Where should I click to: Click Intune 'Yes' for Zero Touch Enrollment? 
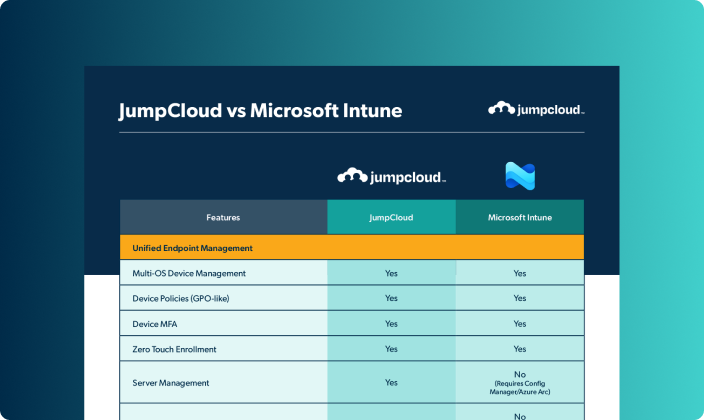coord(520,349)
